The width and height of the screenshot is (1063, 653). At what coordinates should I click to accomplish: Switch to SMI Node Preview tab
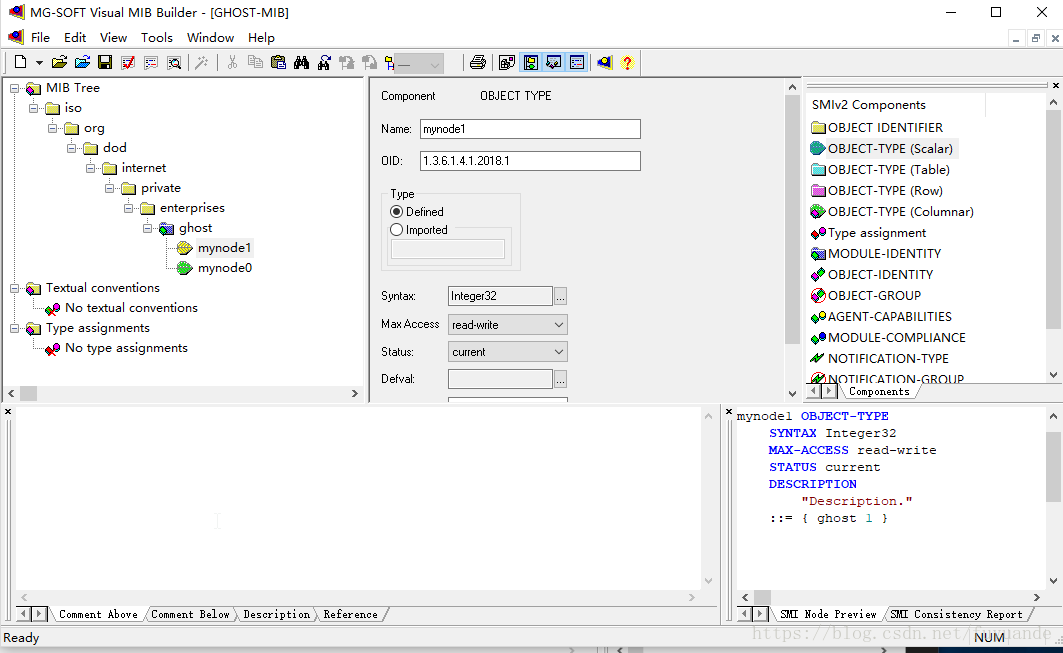828,614
